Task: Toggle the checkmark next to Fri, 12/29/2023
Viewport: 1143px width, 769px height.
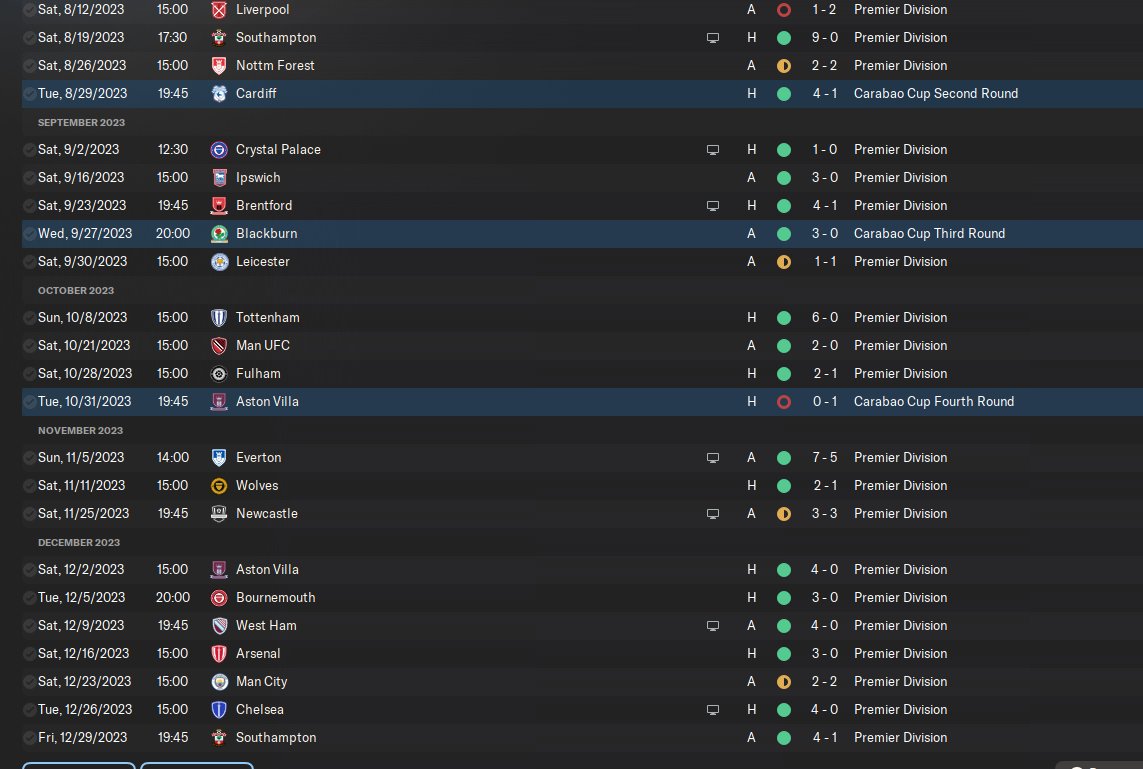Action: tap(29, 738)
